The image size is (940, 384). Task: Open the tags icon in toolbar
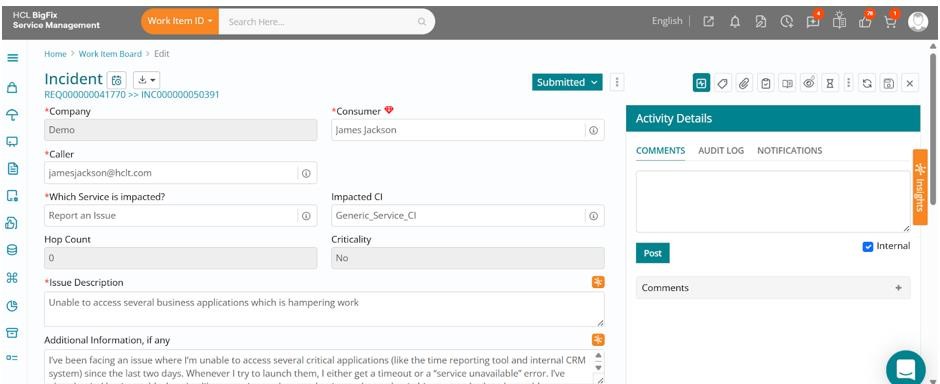coord(722,83)
